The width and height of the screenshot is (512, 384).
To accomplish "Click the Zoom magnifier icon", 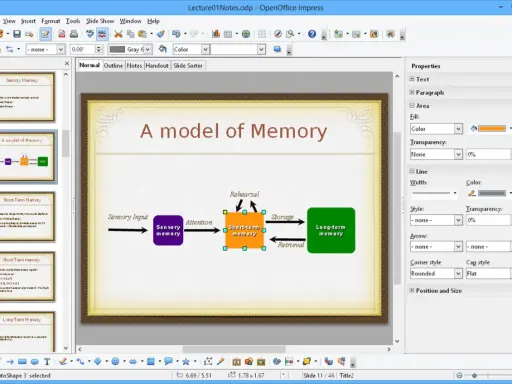I will pos(290,34).
